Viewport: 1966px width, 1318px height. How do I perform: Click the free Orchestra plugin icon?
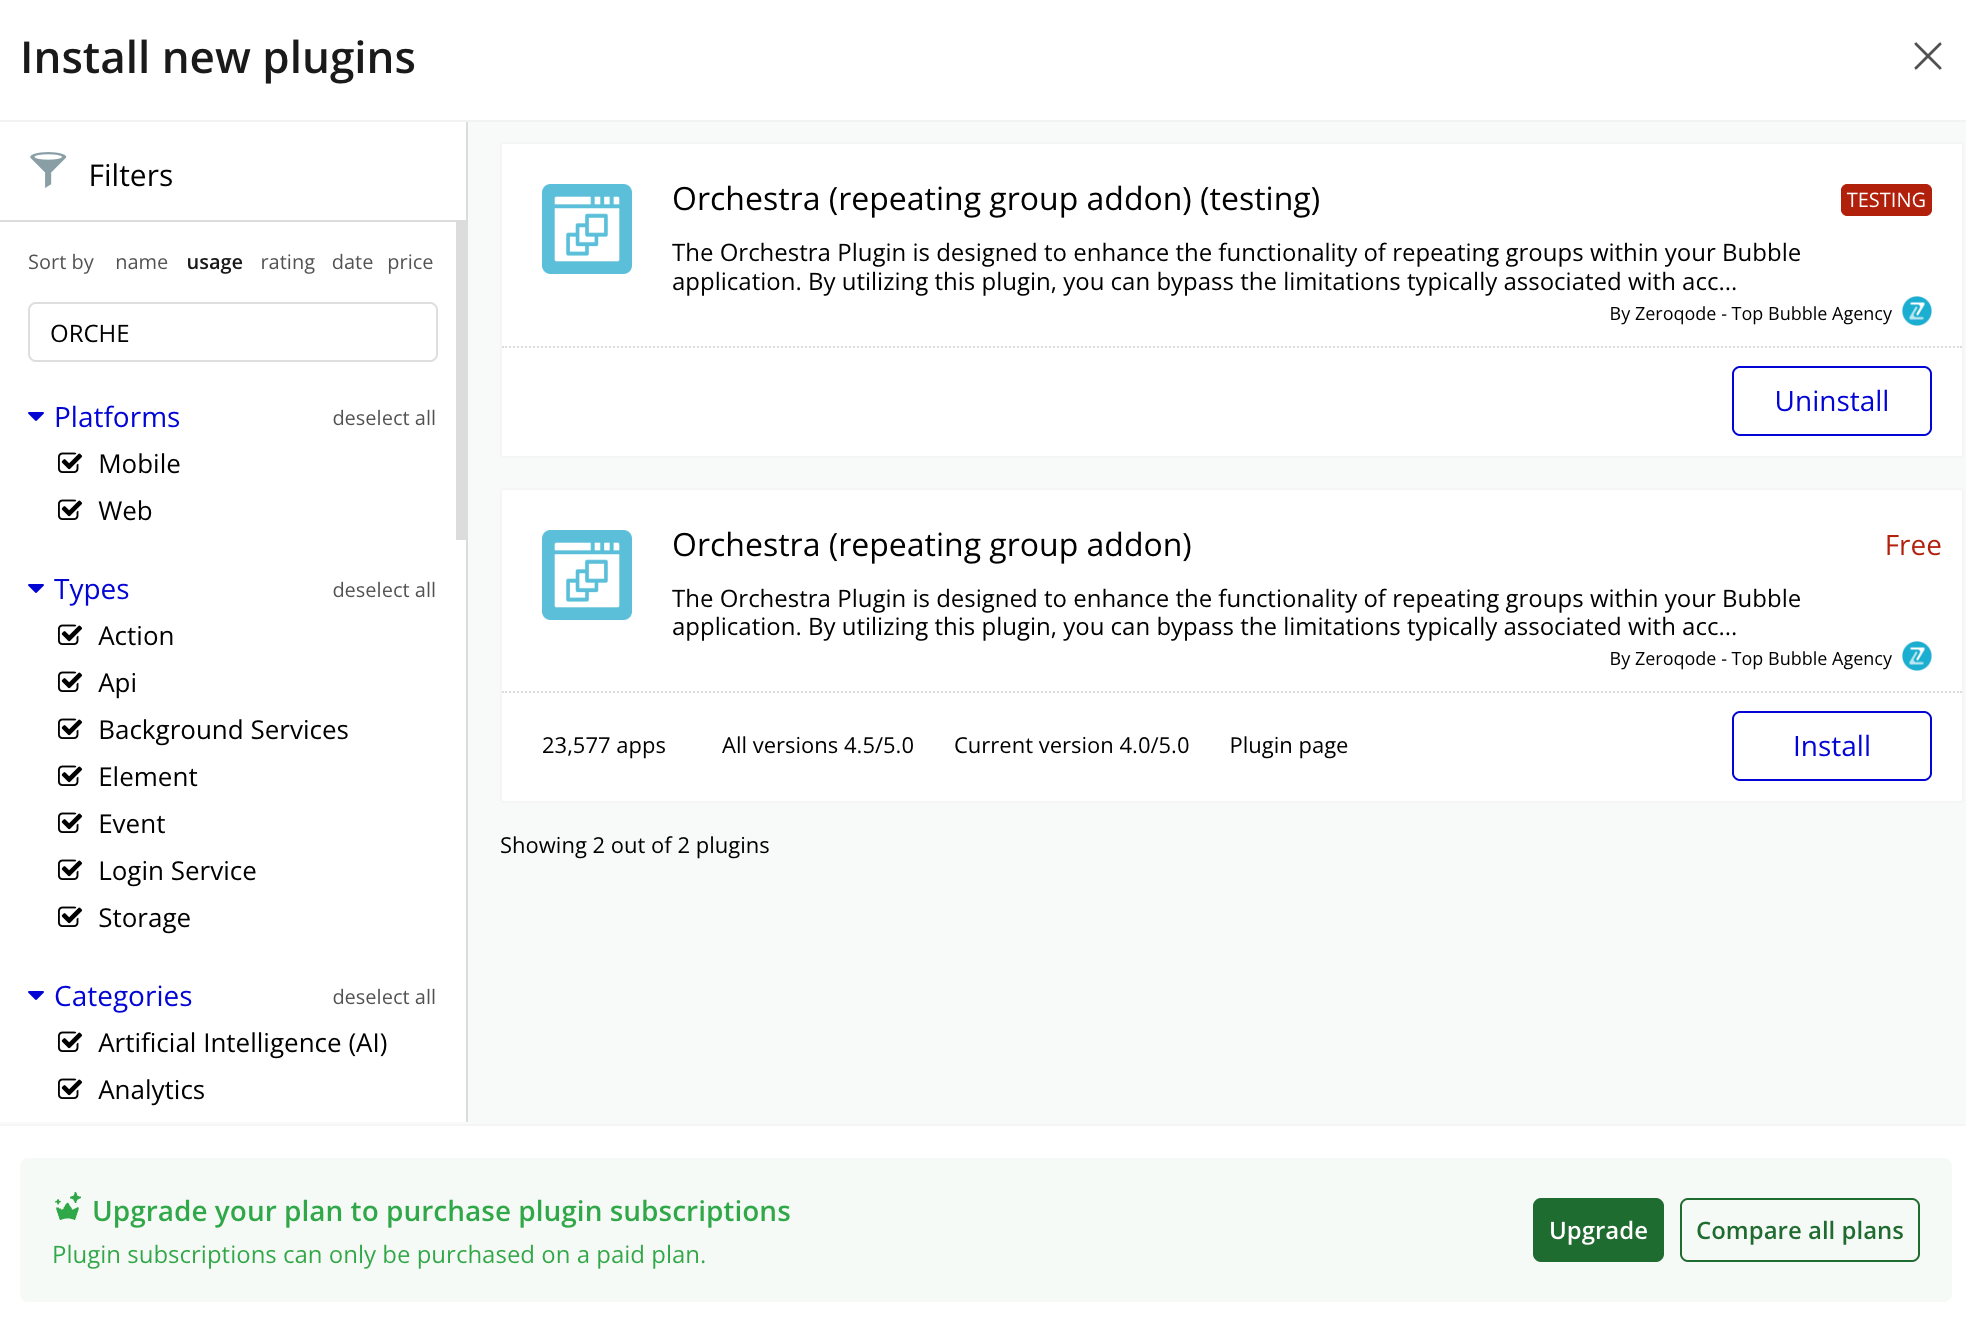point(586,574)
